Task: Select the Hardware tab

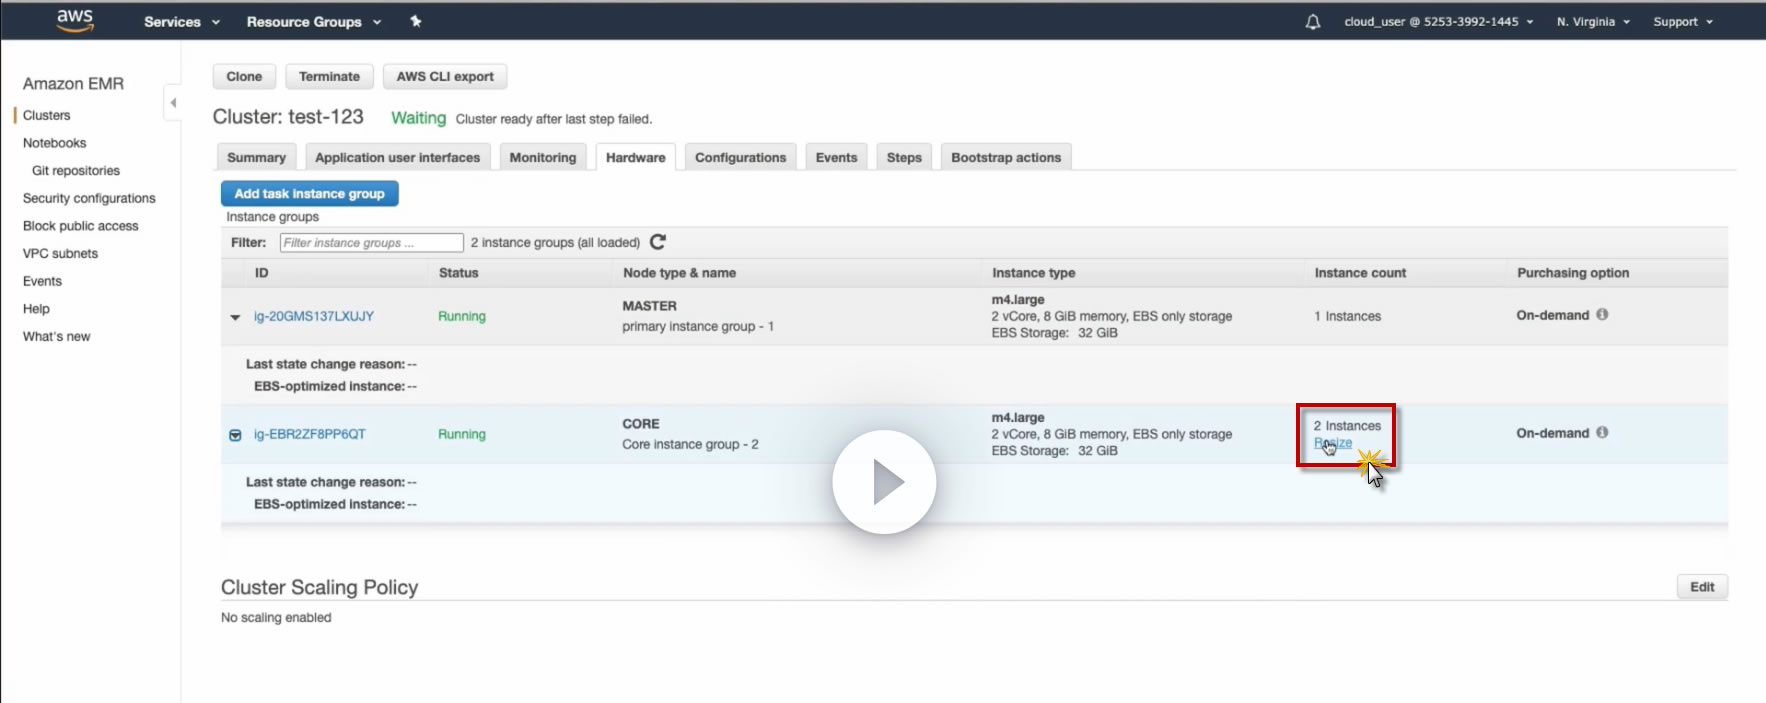Action: (636, 157)
